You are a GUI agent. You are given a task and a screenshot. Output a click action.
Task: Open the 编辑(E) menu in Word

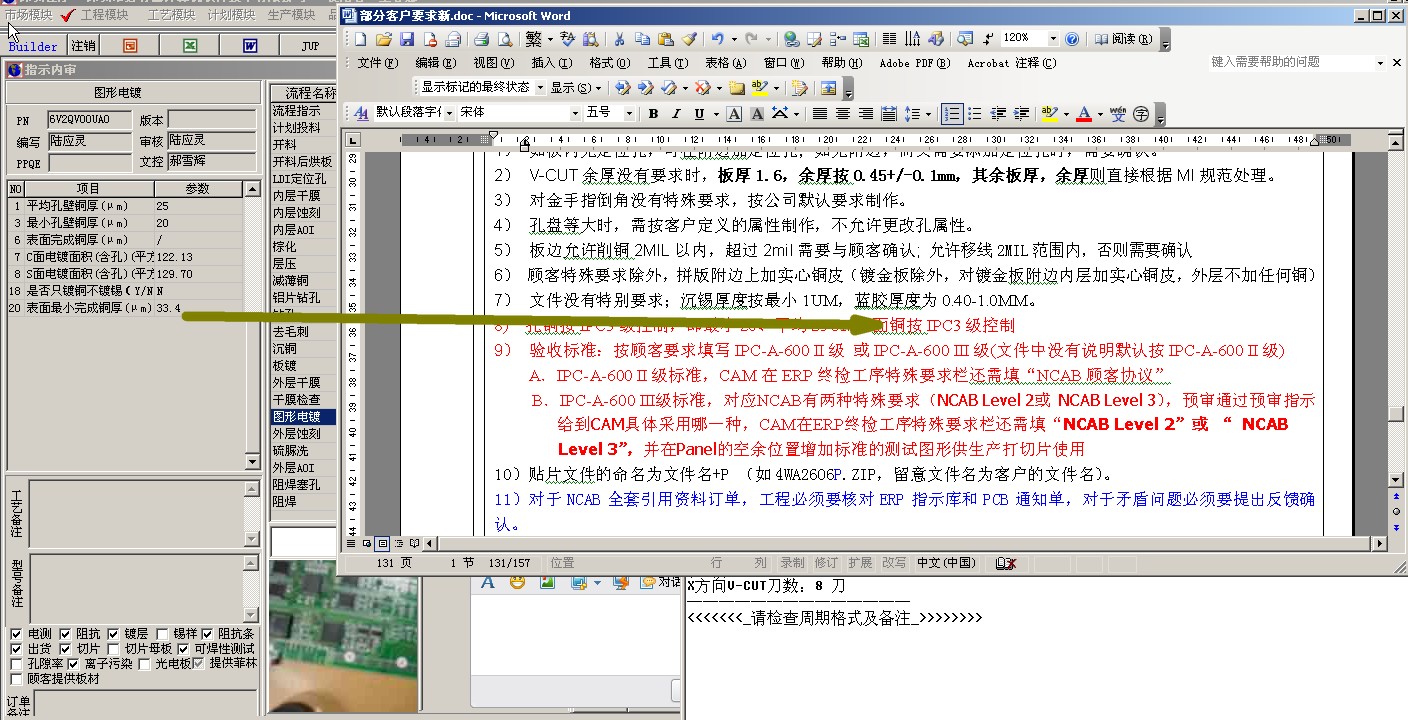pyautogui.click(x=435, y=63)
